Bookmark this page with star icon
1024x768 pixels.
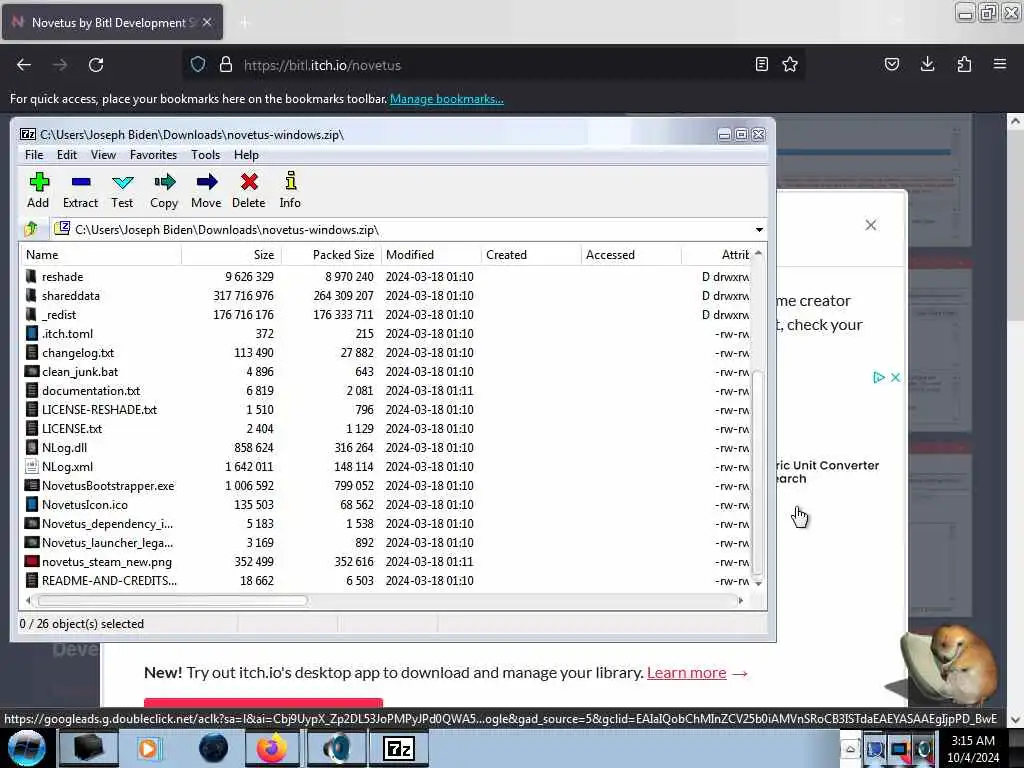point(790,64)
